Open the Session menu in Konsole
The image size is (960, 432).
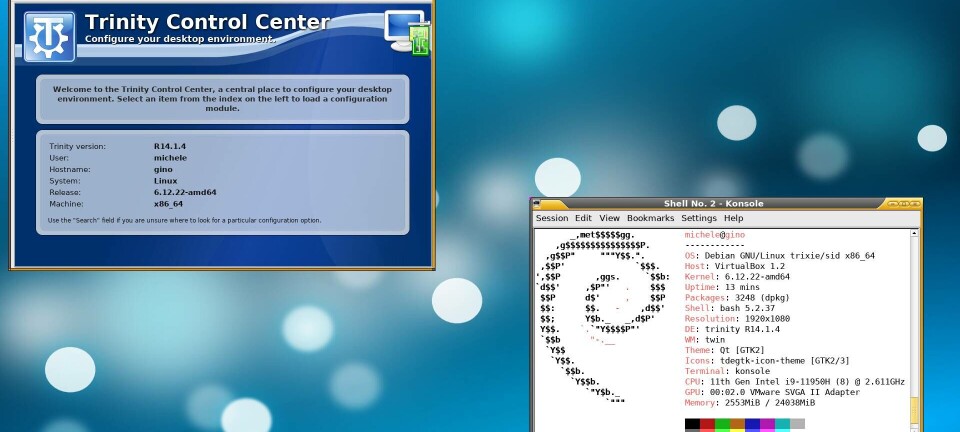(x=552, y=218)
